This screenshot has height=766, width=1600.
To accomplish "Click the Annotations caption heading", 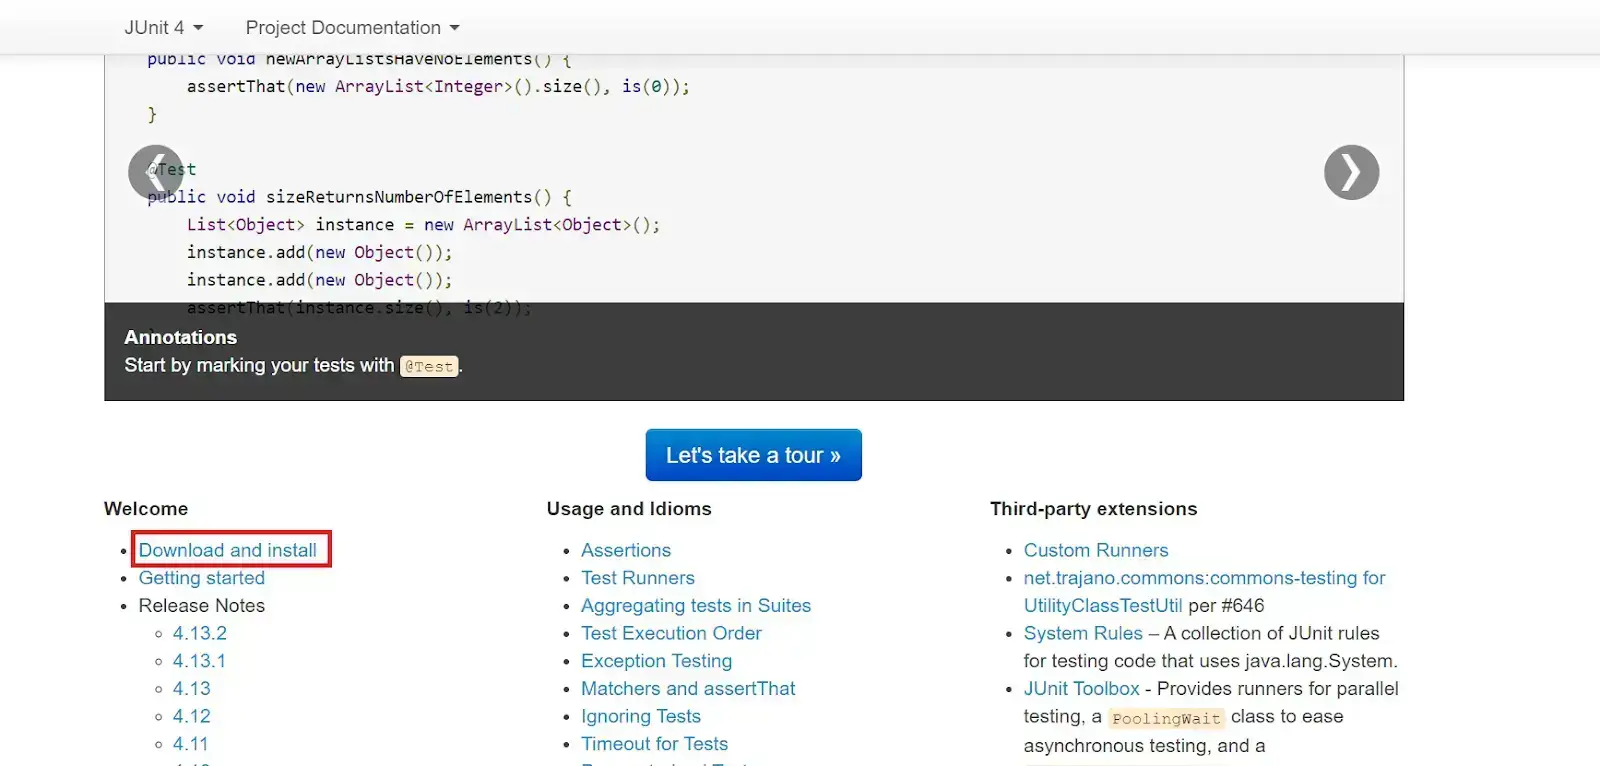I will 181,337.
